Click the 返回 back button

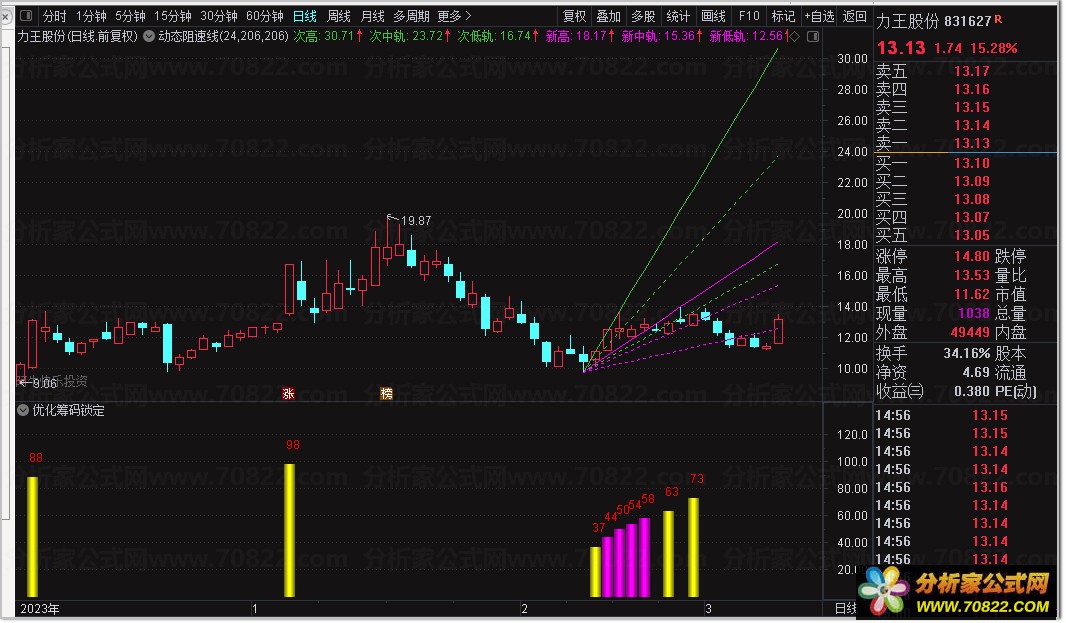point(855,16)
